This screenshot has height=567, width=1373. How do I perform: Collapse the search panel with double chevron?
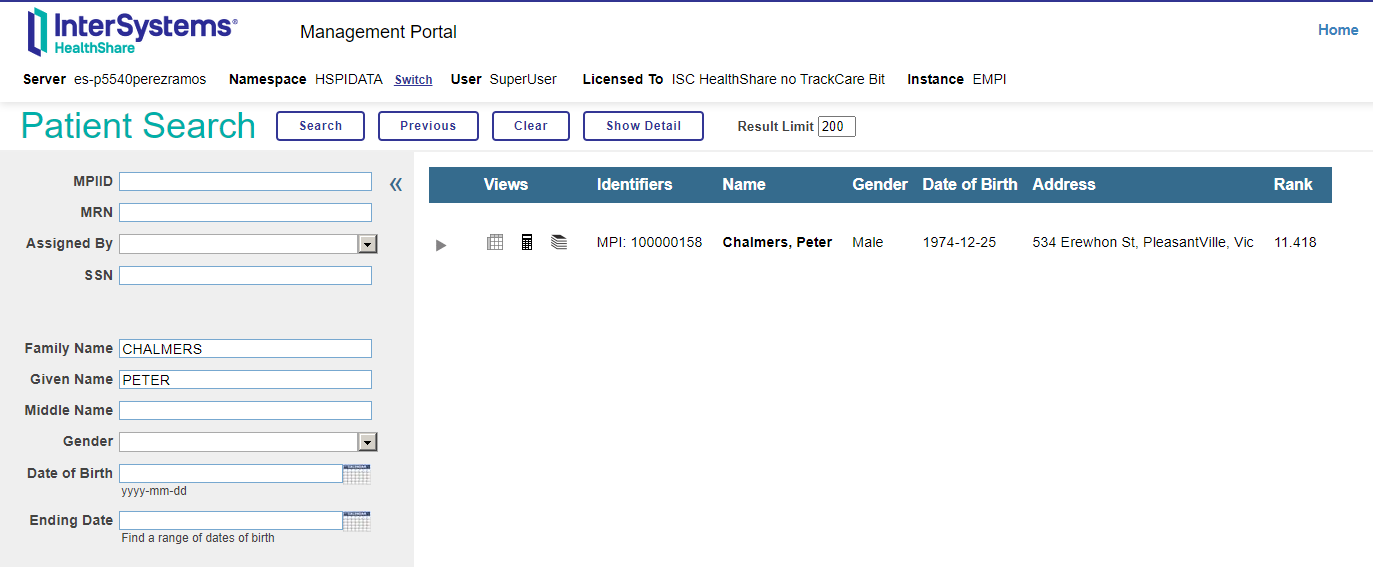click(396, 184)
